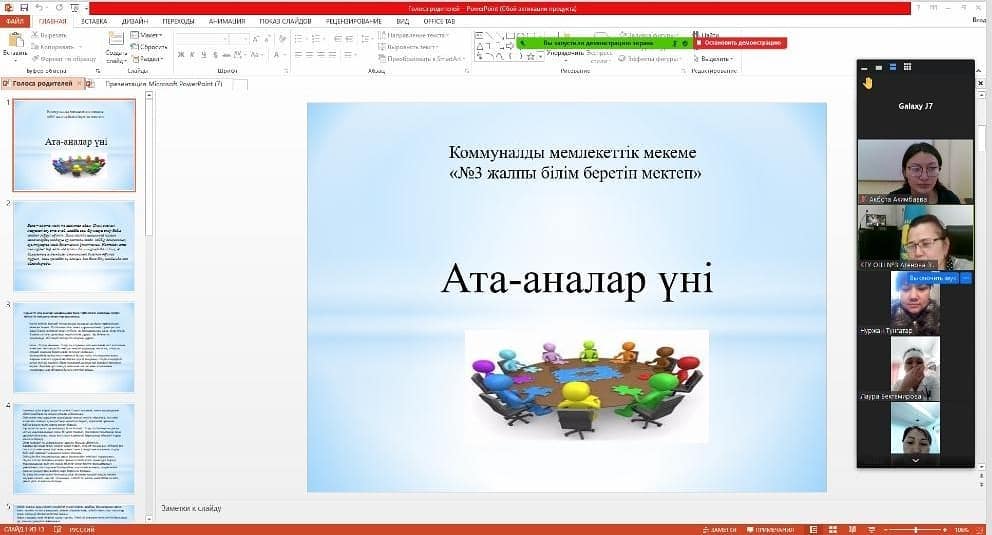Click the Undo arrow icon

tap(37, 7)
